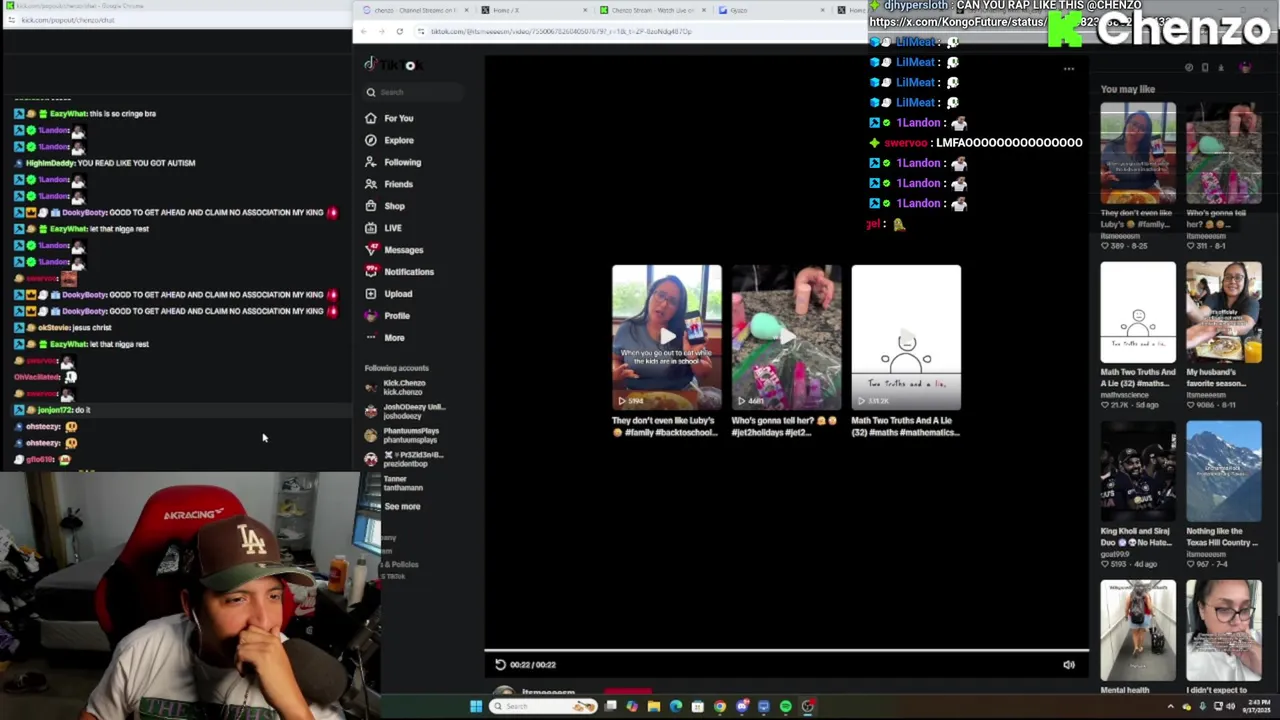
Task: Open Discord from taskbar
Action: pos(742,707)
